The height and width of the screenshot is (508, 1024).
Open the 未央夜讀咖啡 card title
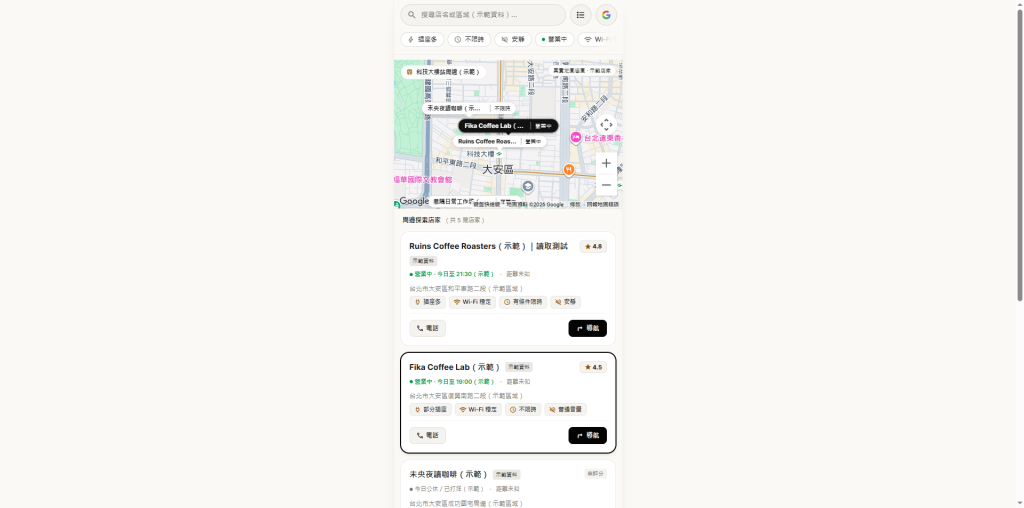[449, 474]
